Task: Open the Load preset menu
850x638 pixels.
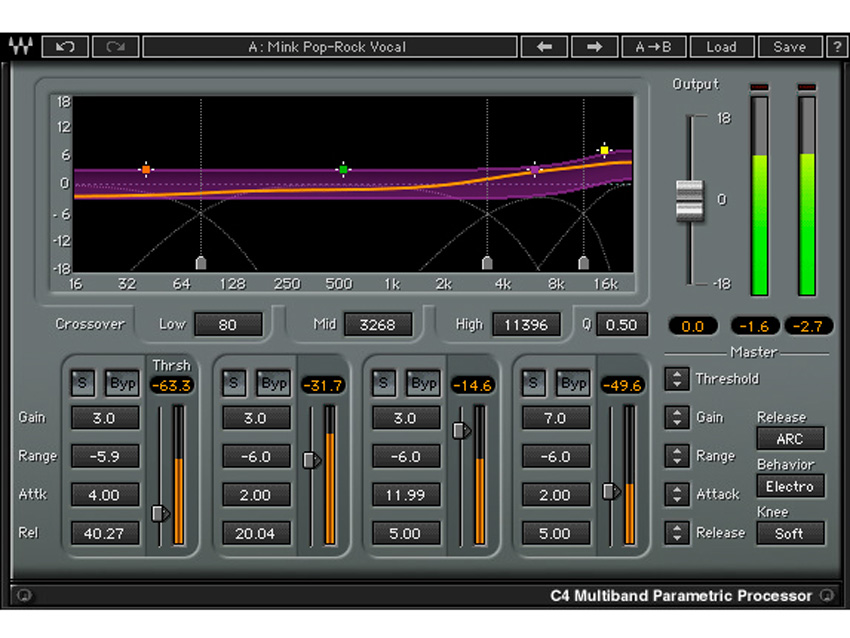Action: [x=722, y=47]
